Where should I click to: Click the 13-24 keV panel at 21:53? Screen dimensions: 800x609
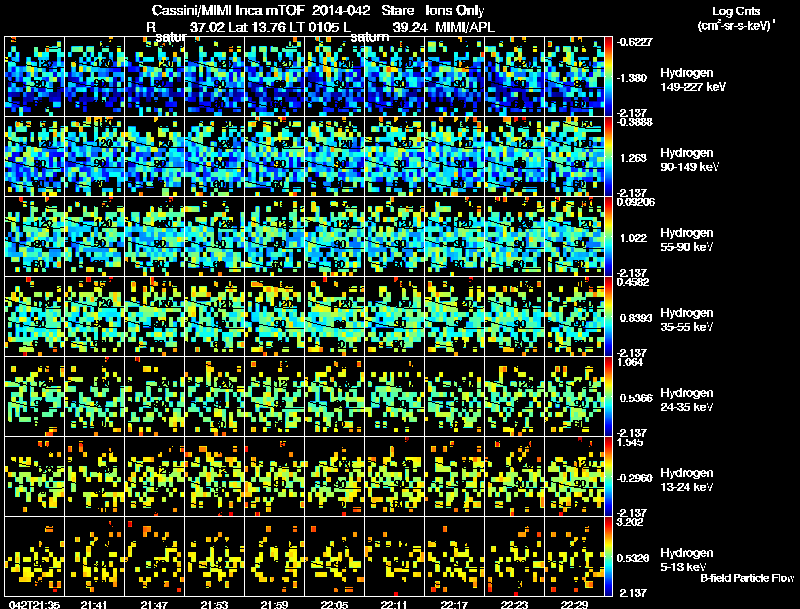[x=215, y=476]
